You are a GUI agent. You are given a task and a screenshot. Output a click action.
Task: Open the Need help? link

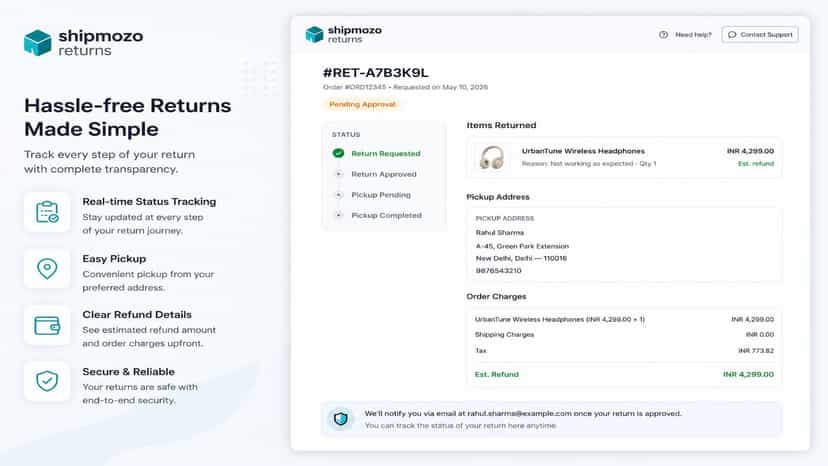[x=693, y=35]
